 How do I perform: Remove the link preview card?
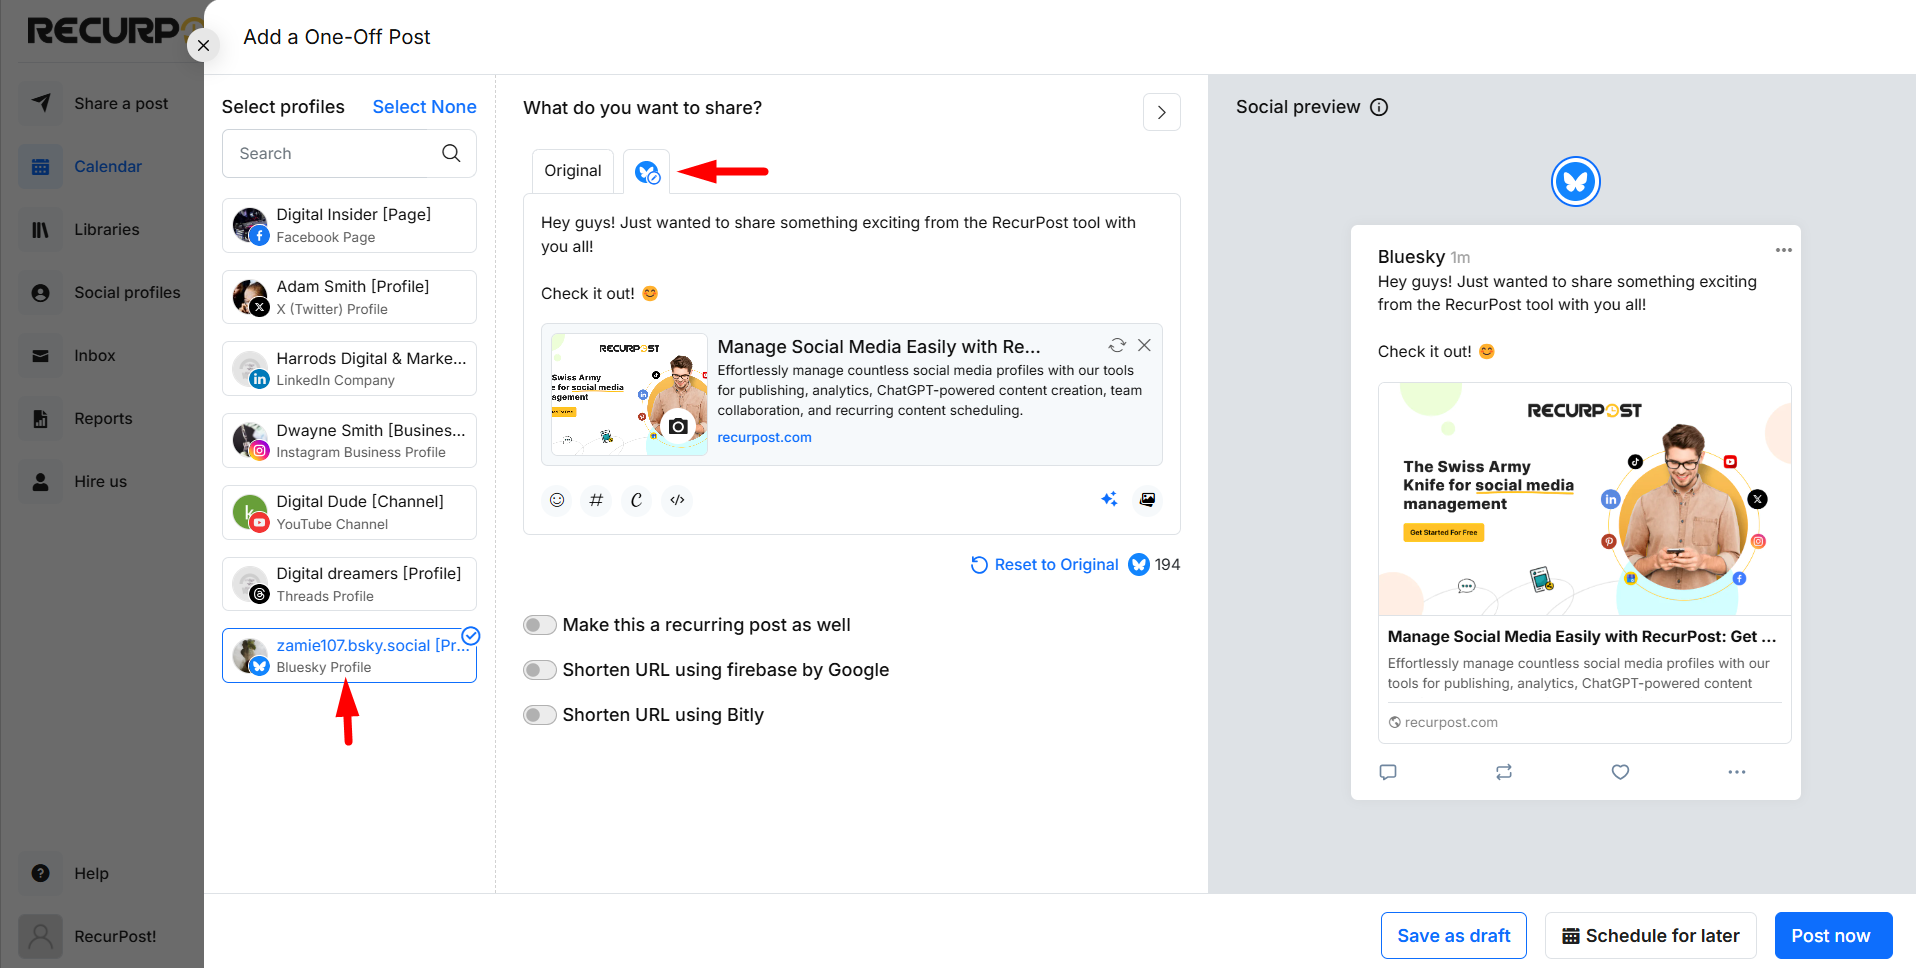tap(1144, 345)
